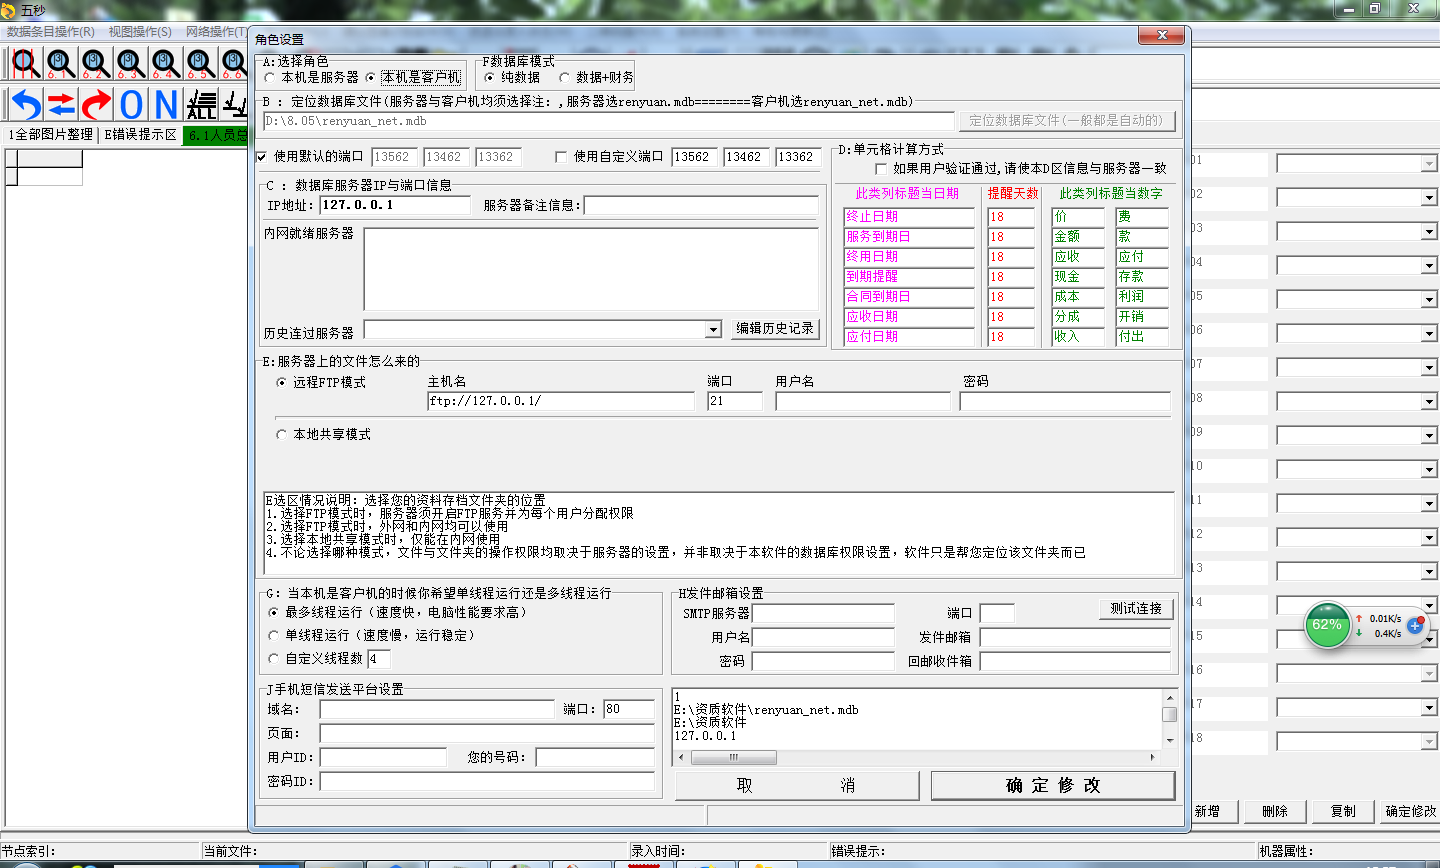Click the 6.5 magnifier search icon
Viewport: 1440px width, 868px height.
200,64
